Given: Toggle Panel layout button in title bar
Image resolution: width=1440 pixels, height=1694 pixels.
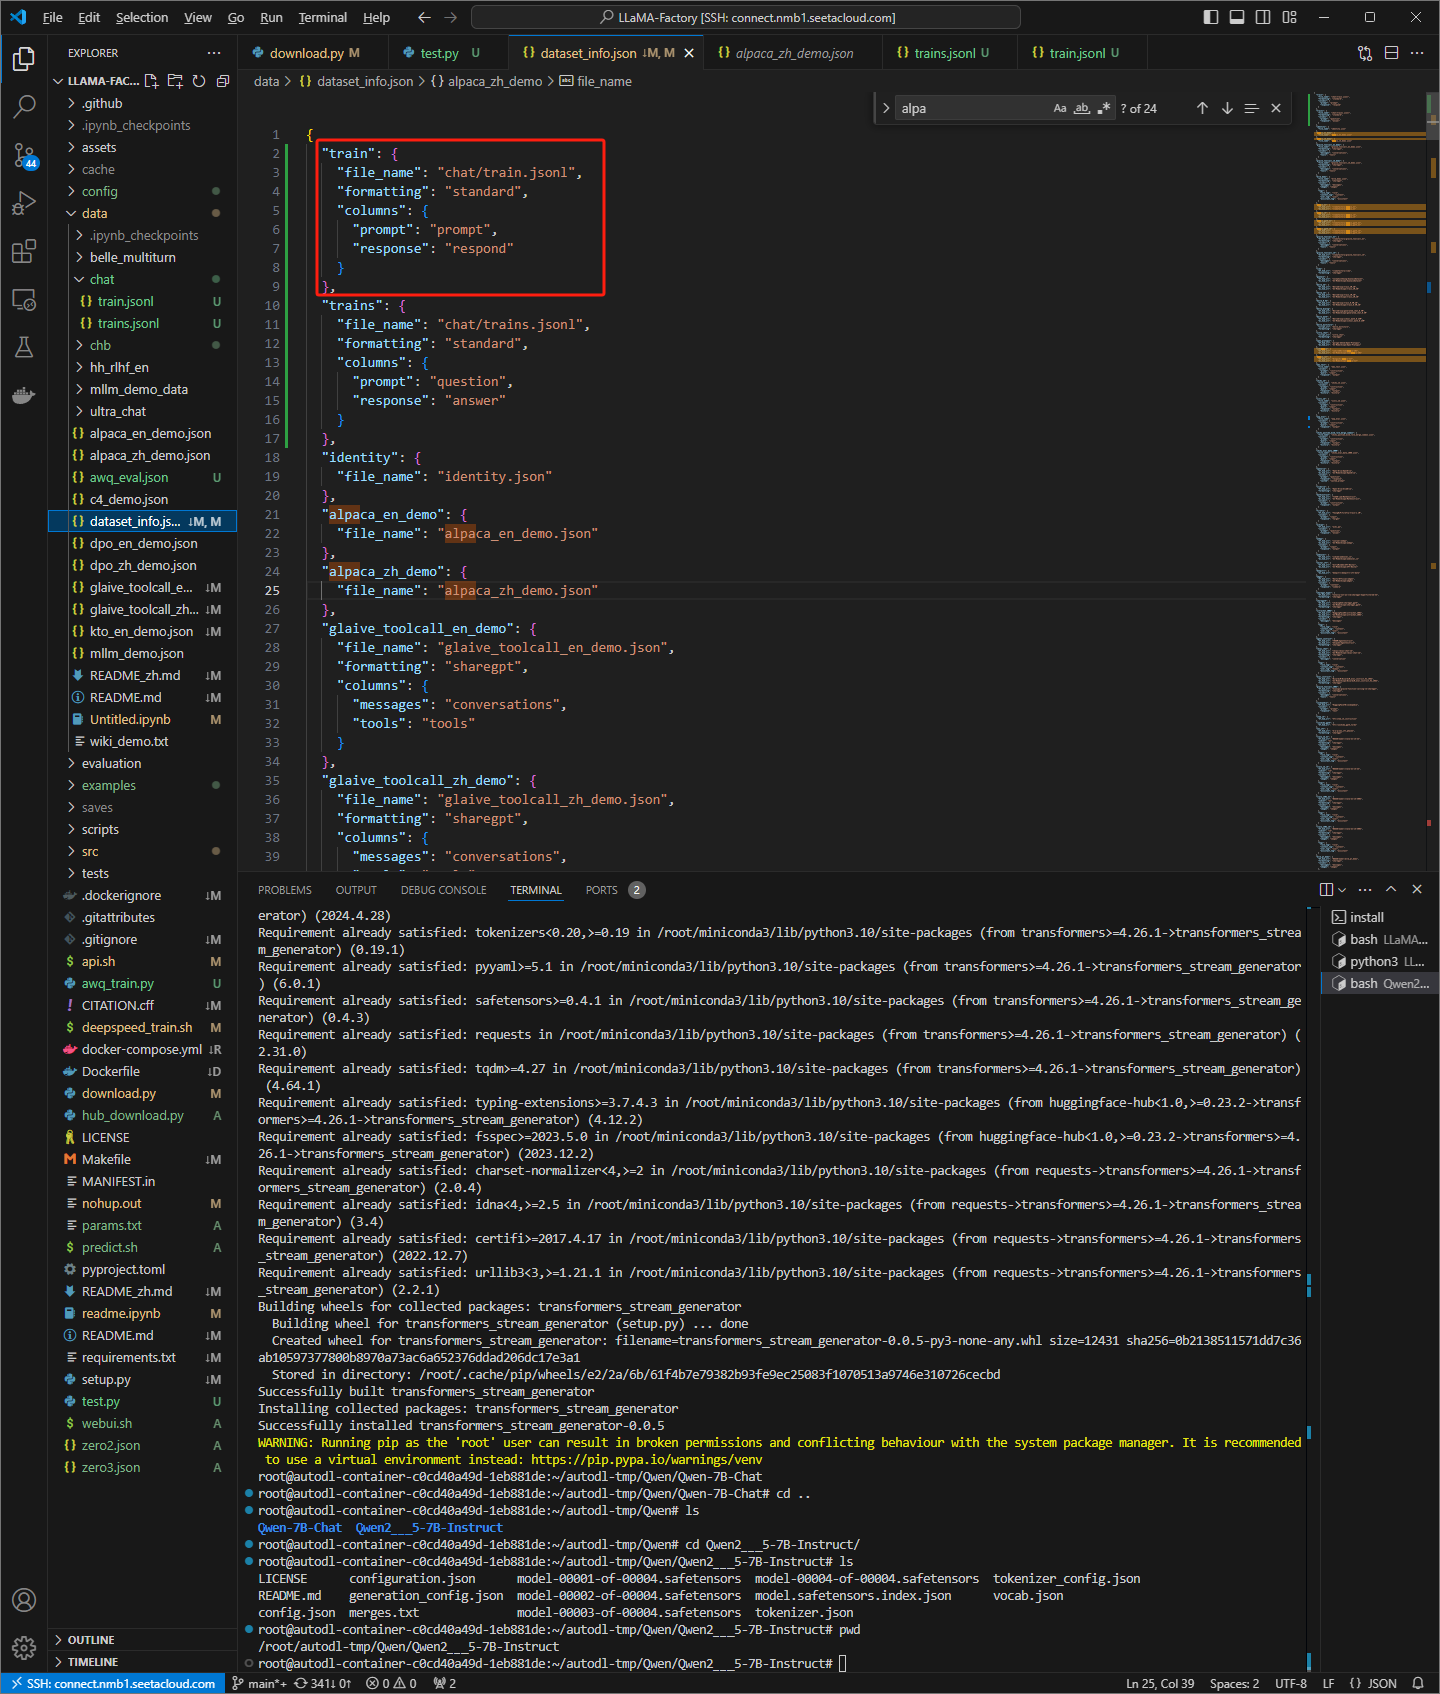Looking at the screenshot, I should [x=1237, y=17].
